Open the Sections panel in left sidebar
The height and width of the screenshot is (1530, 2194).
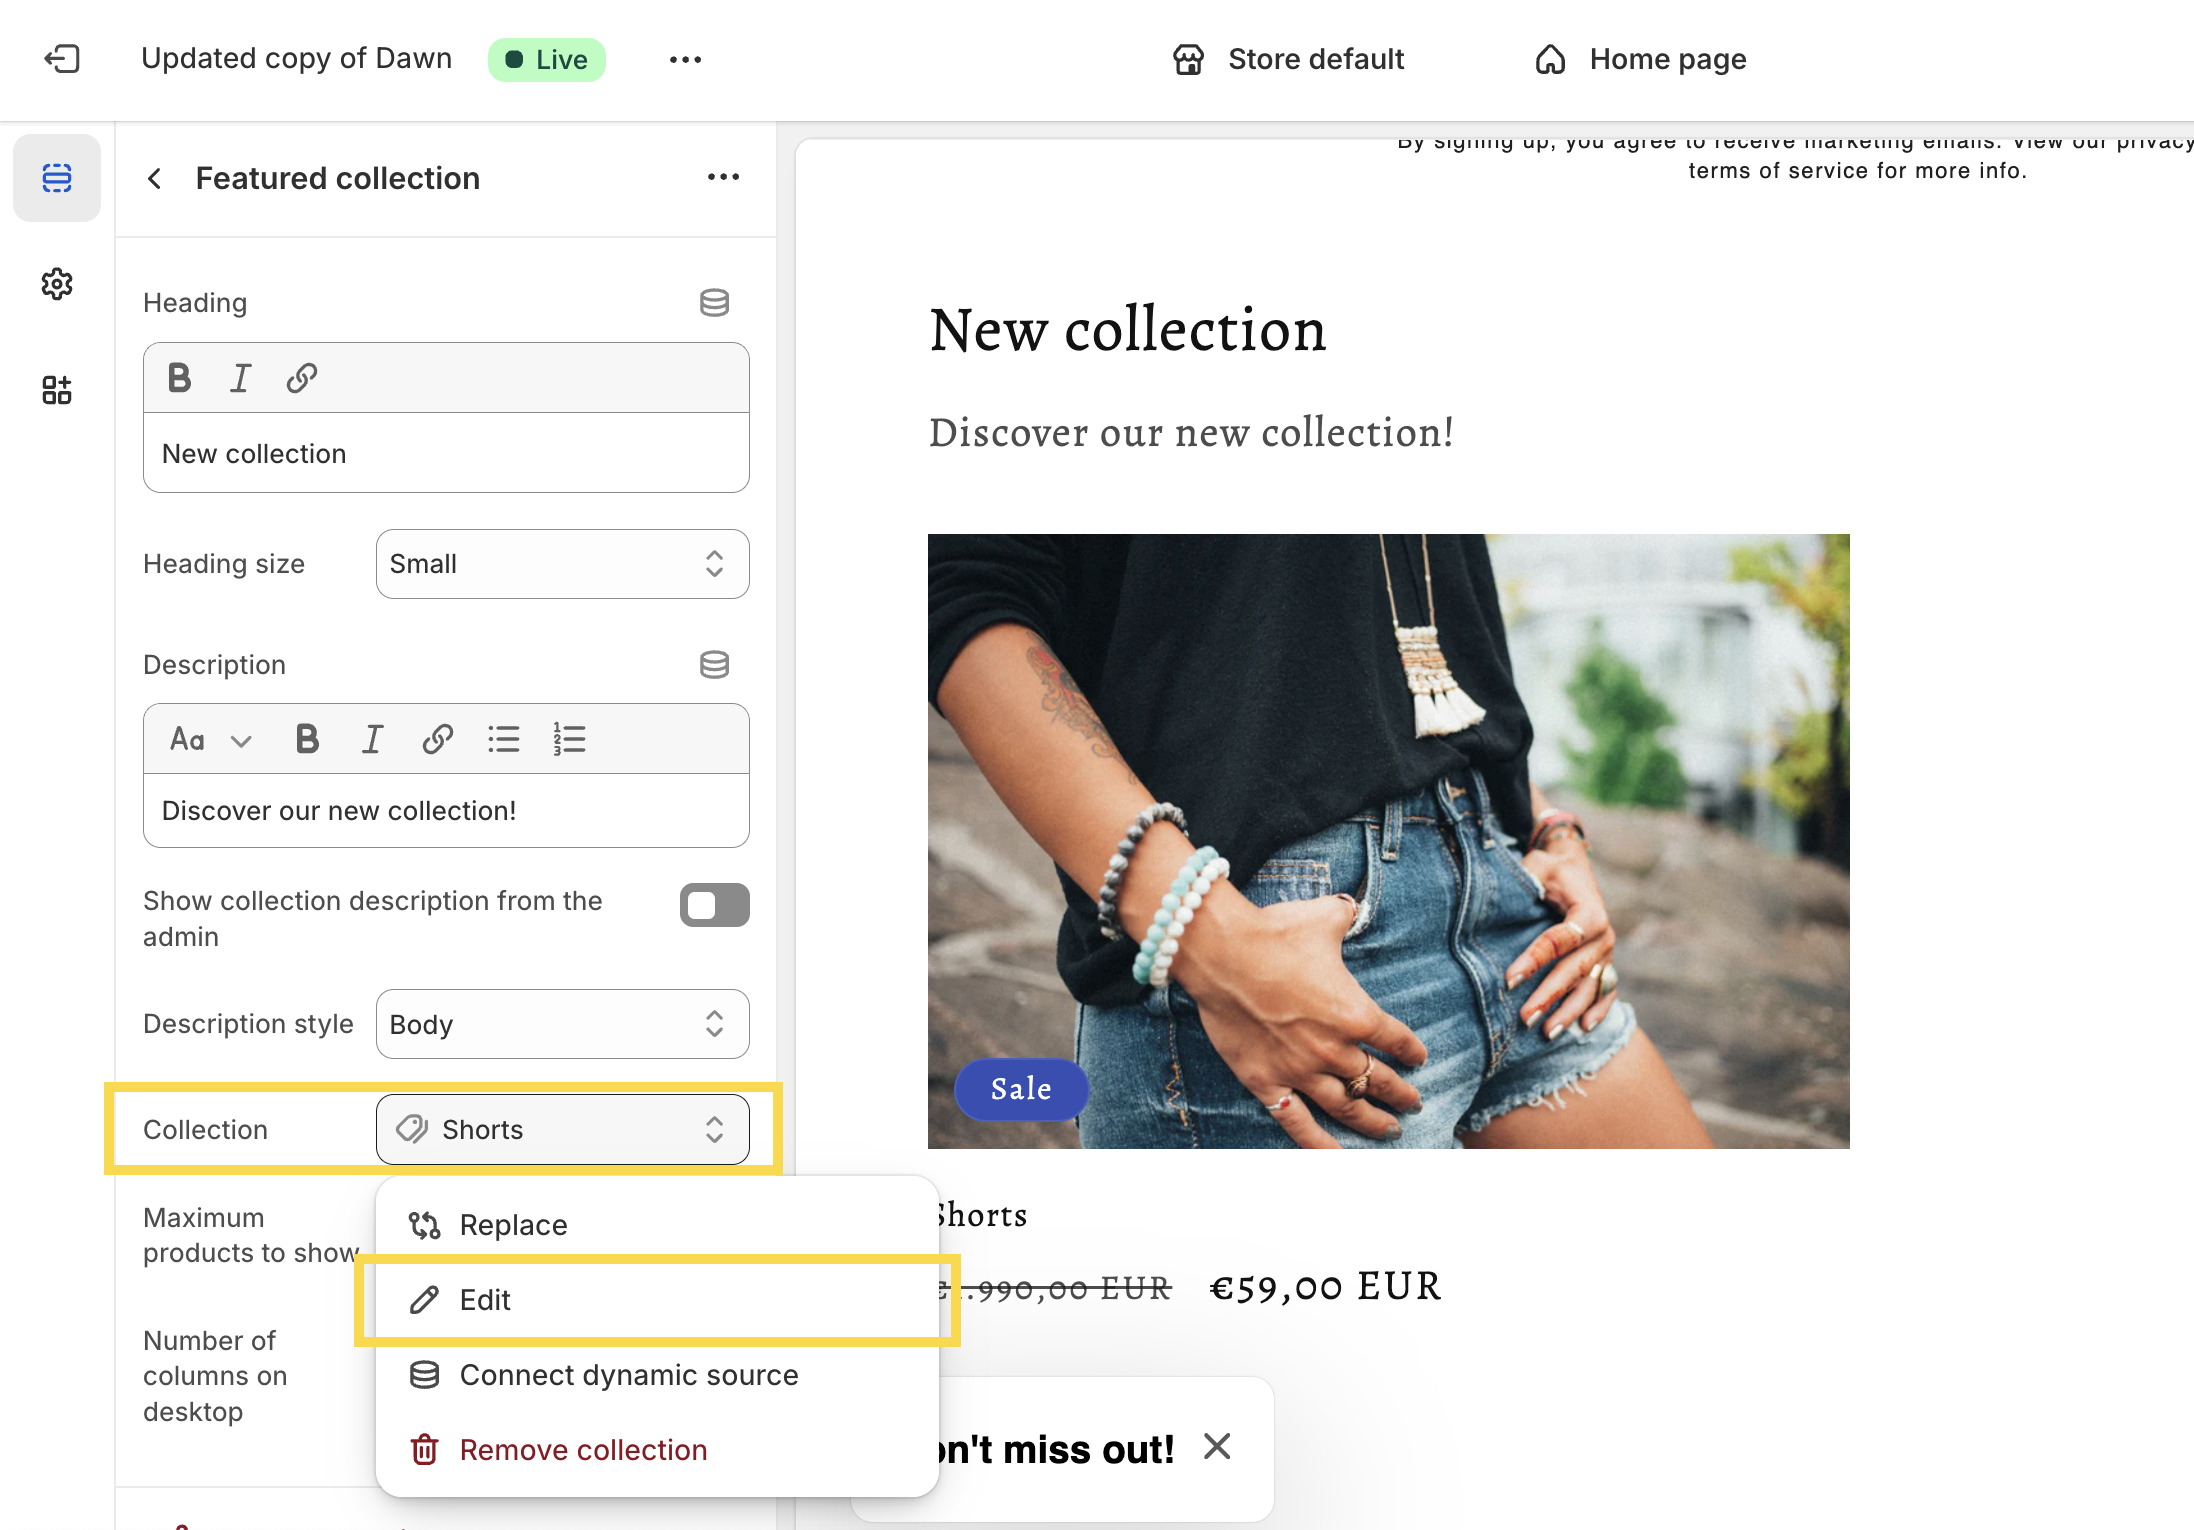[56, 177]
